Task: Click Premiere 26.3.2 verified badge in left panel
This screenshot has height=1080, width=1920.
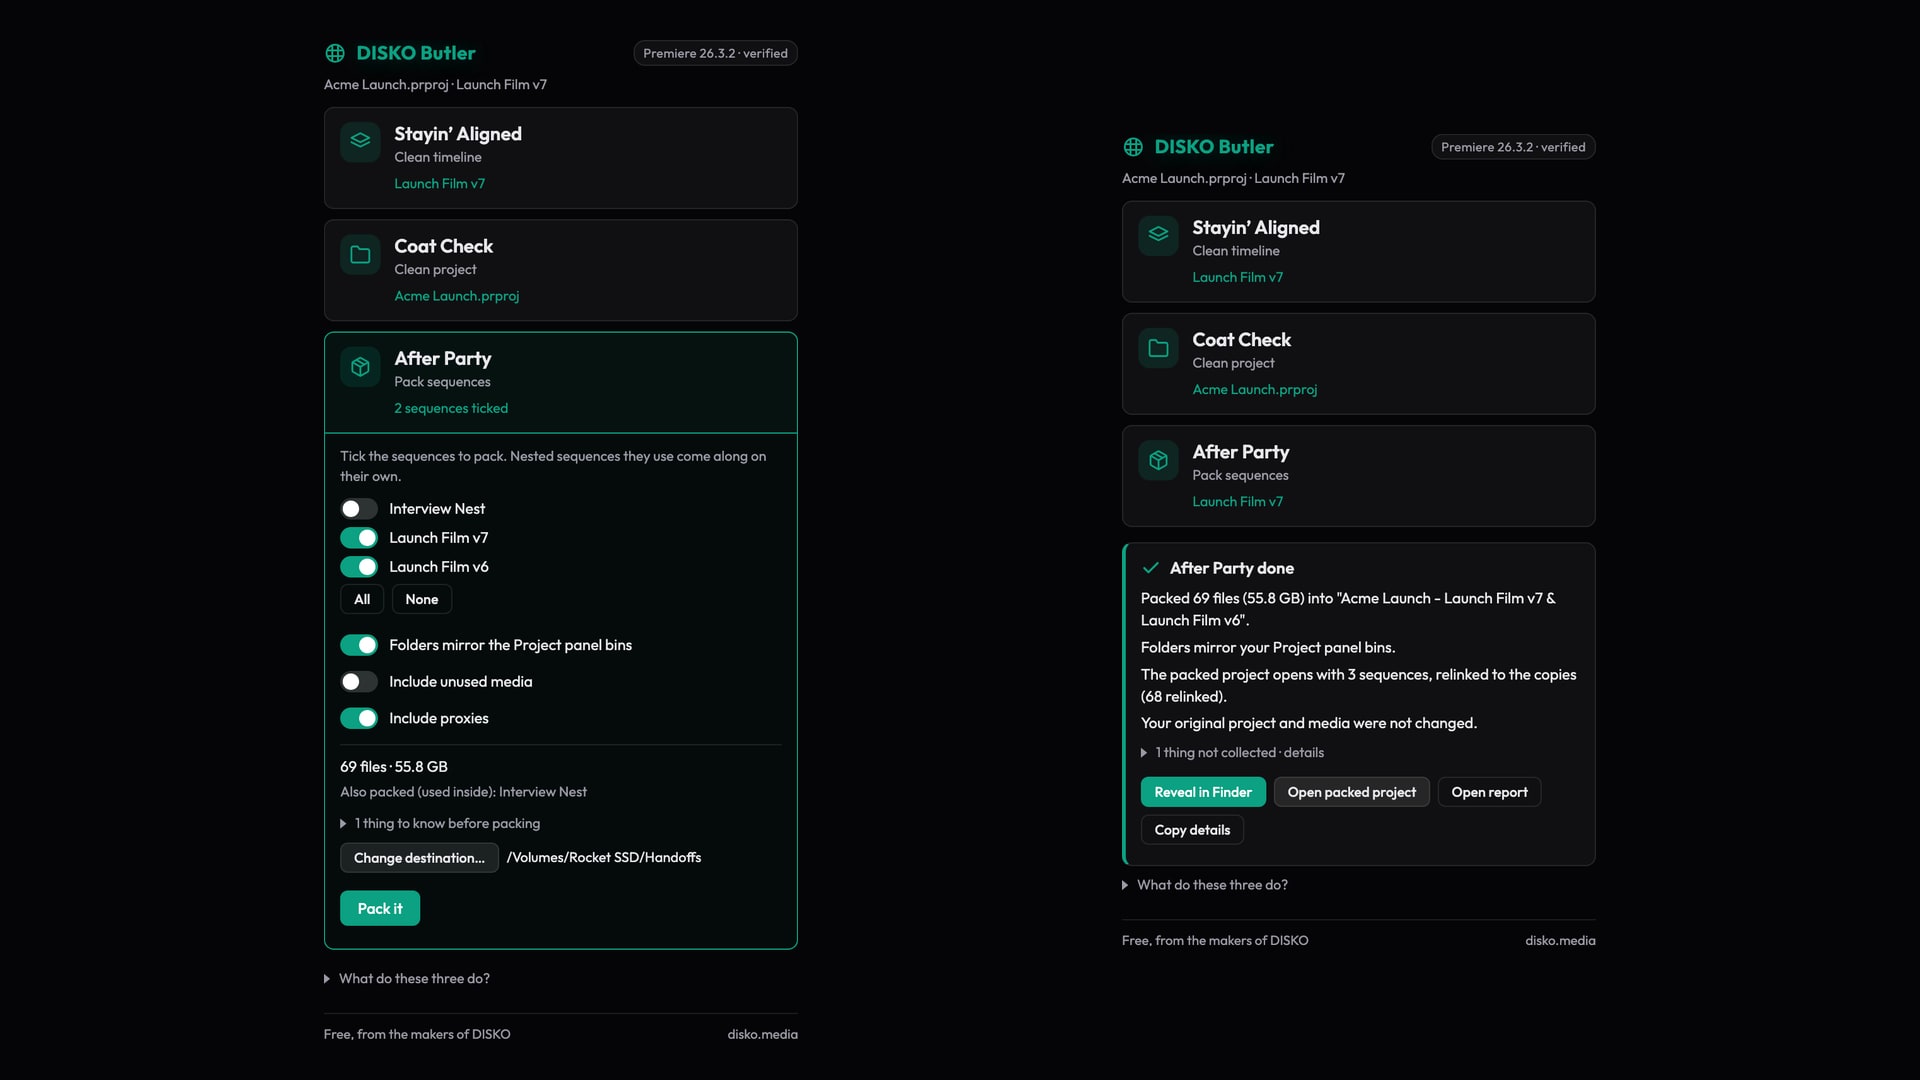Action: click(715, 53)
